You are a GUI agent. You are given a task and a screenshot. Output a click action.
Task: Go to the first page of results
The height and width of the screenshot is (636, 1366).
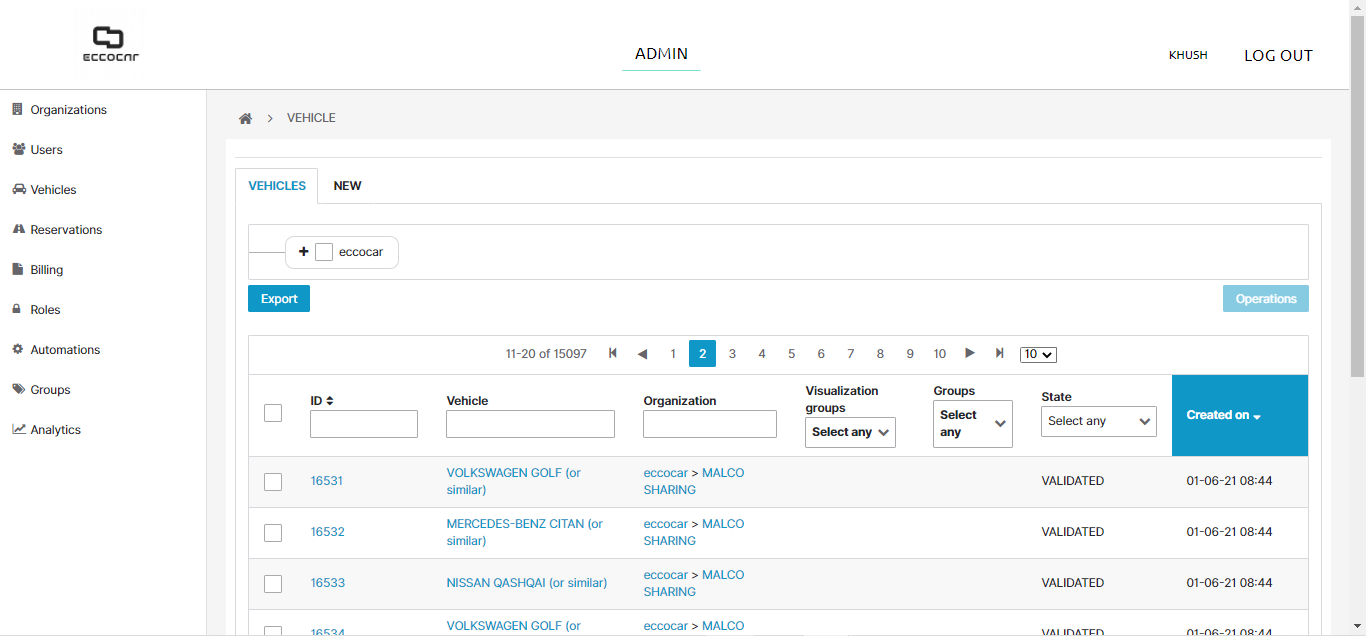tap(613, 354)
